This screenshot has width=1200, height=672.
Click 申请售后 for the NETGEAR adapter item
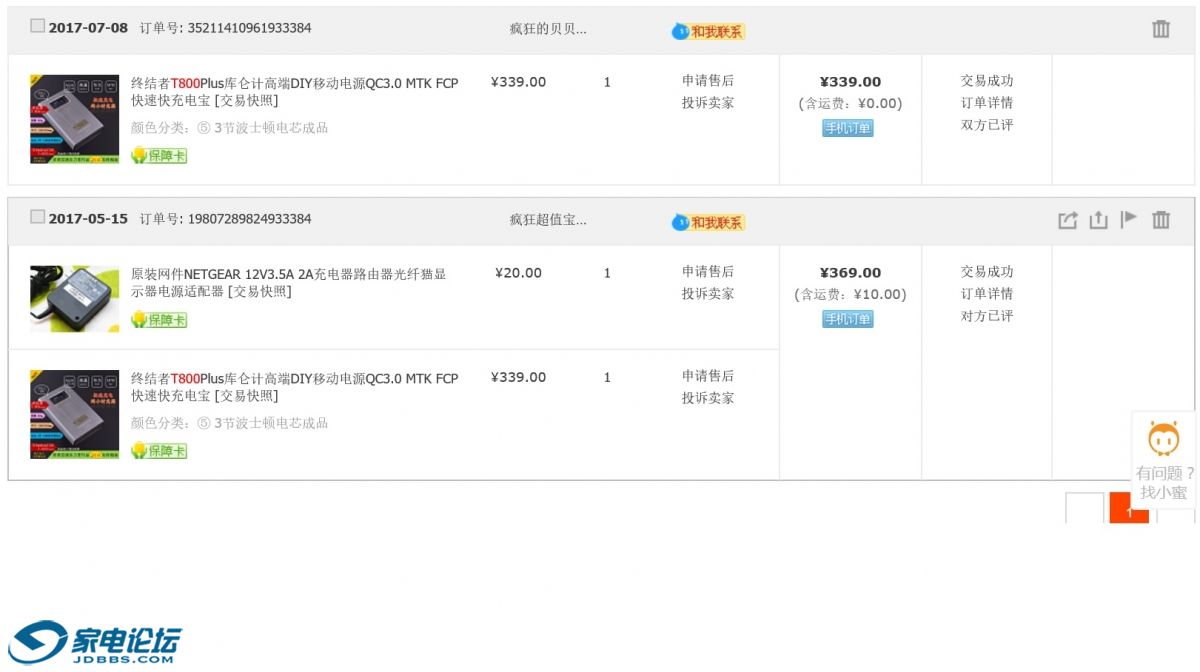[x=707, y=272]
